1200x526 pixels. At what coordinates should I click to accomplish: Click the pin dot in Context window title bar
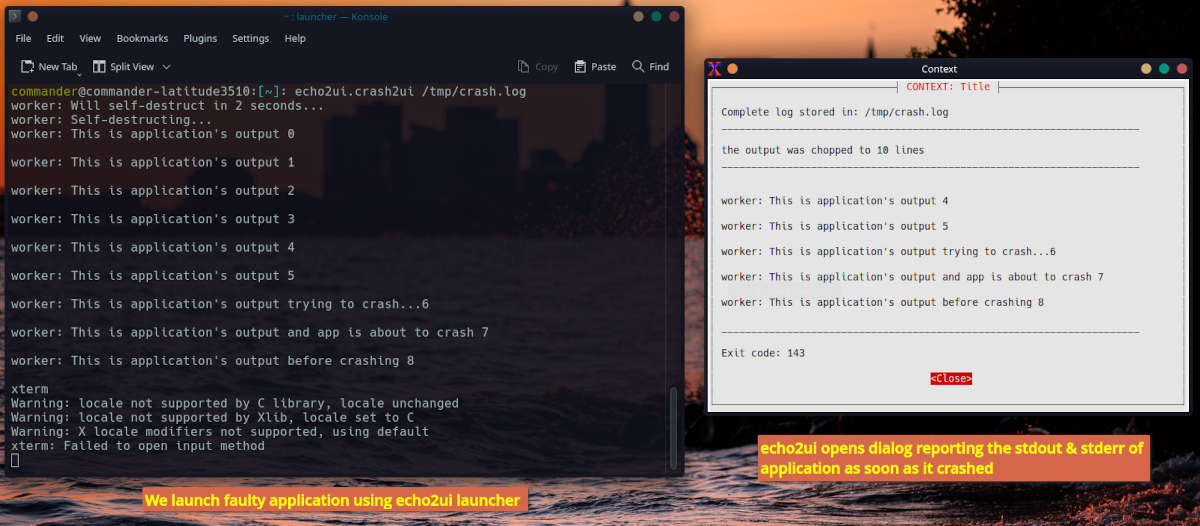click(732, 69)
